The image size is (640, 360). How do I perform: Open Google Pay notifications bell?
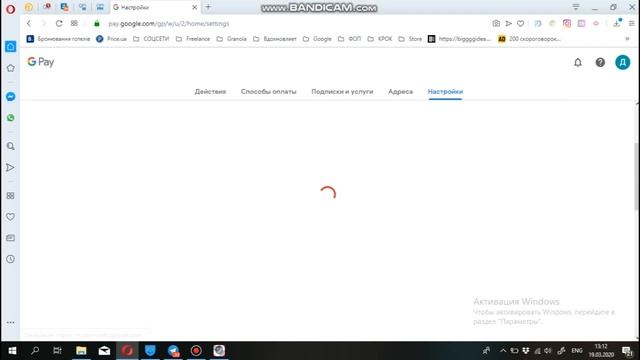pyautogui.click(x=578, y=62)
